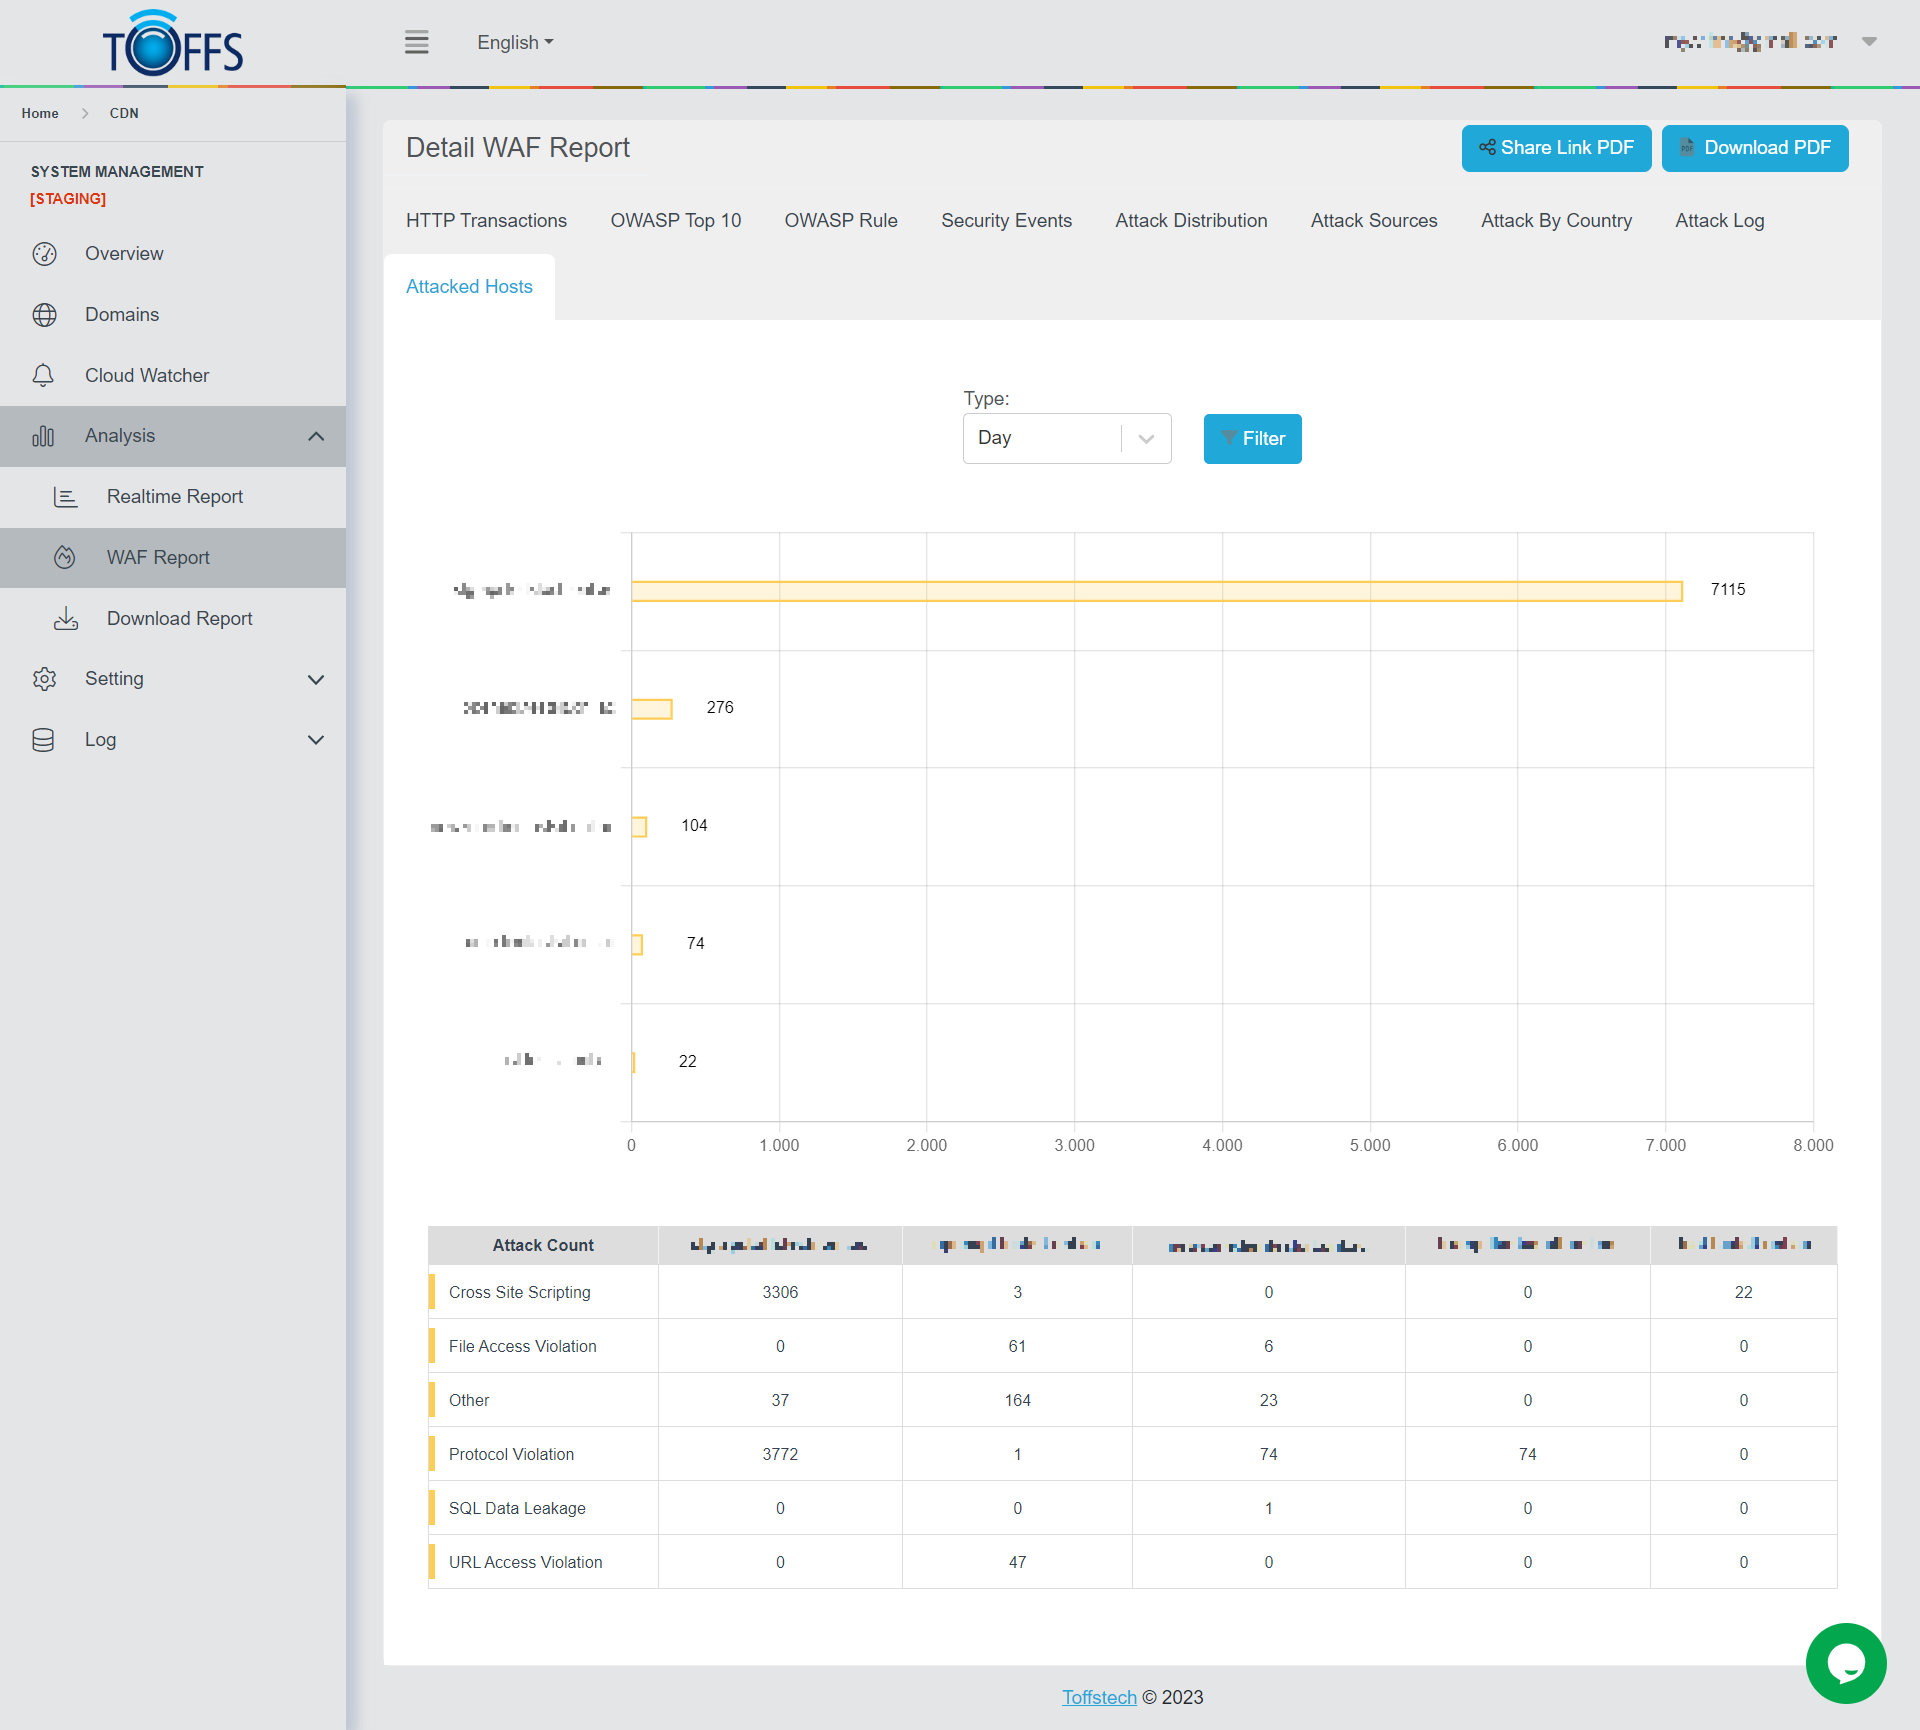Expand the Log submenu chevron
The image size is (1920, 1730).
coord(316,740)
